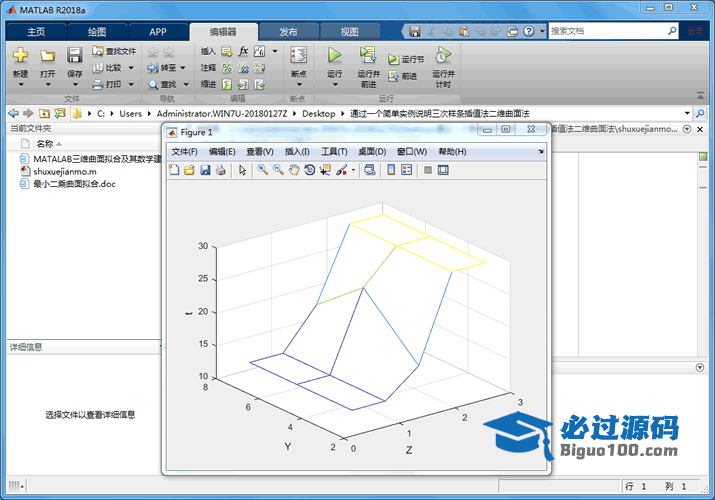This screenshot has width=715, height=500.
Task: Insert a function with the fx icon
Action: [244, 51]
